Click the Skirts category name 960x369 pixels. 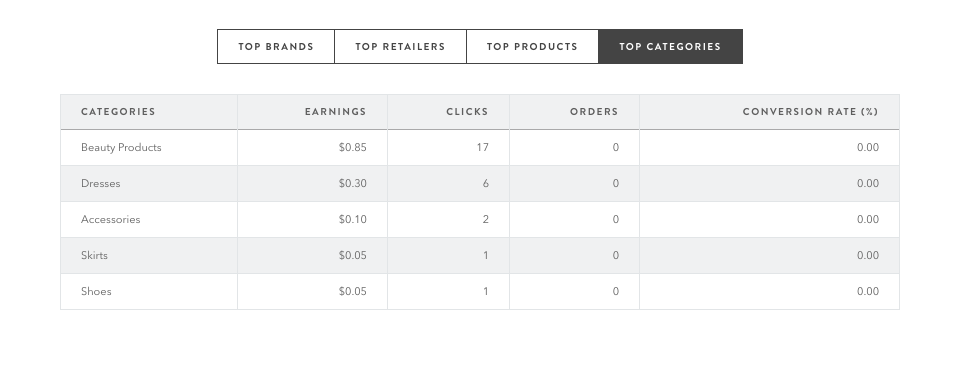(94, 255)
